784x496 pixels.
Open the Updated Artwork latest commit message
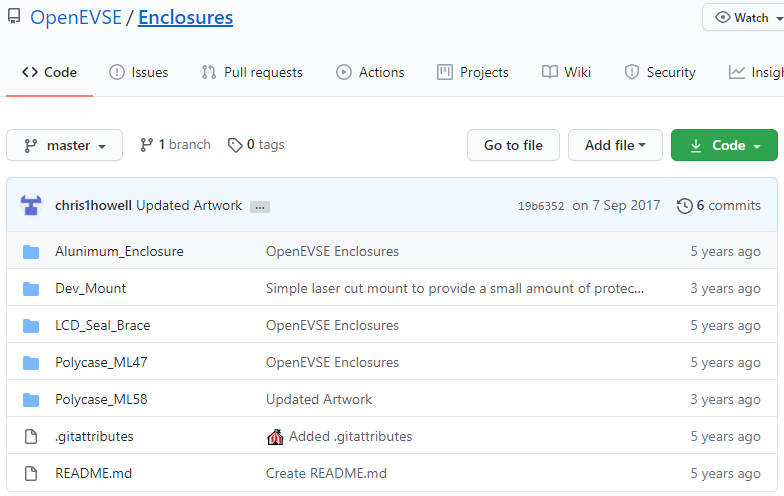point(189,206)
